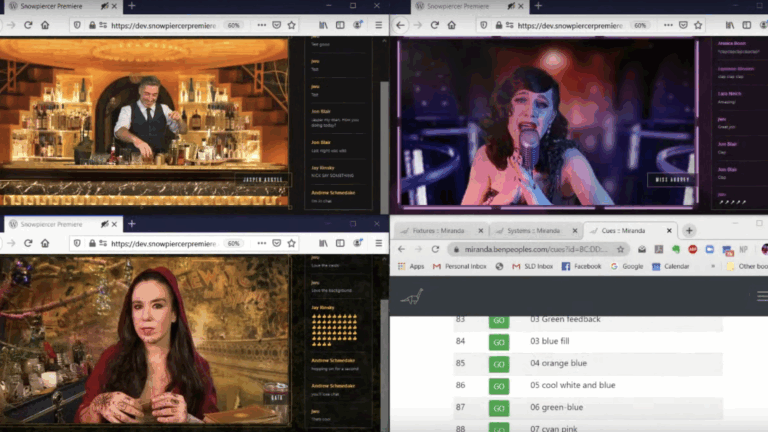Click the green Evernote extension icon
This screenshot has width=768, height=432.
pyautogui.click(x=676, y=249)
